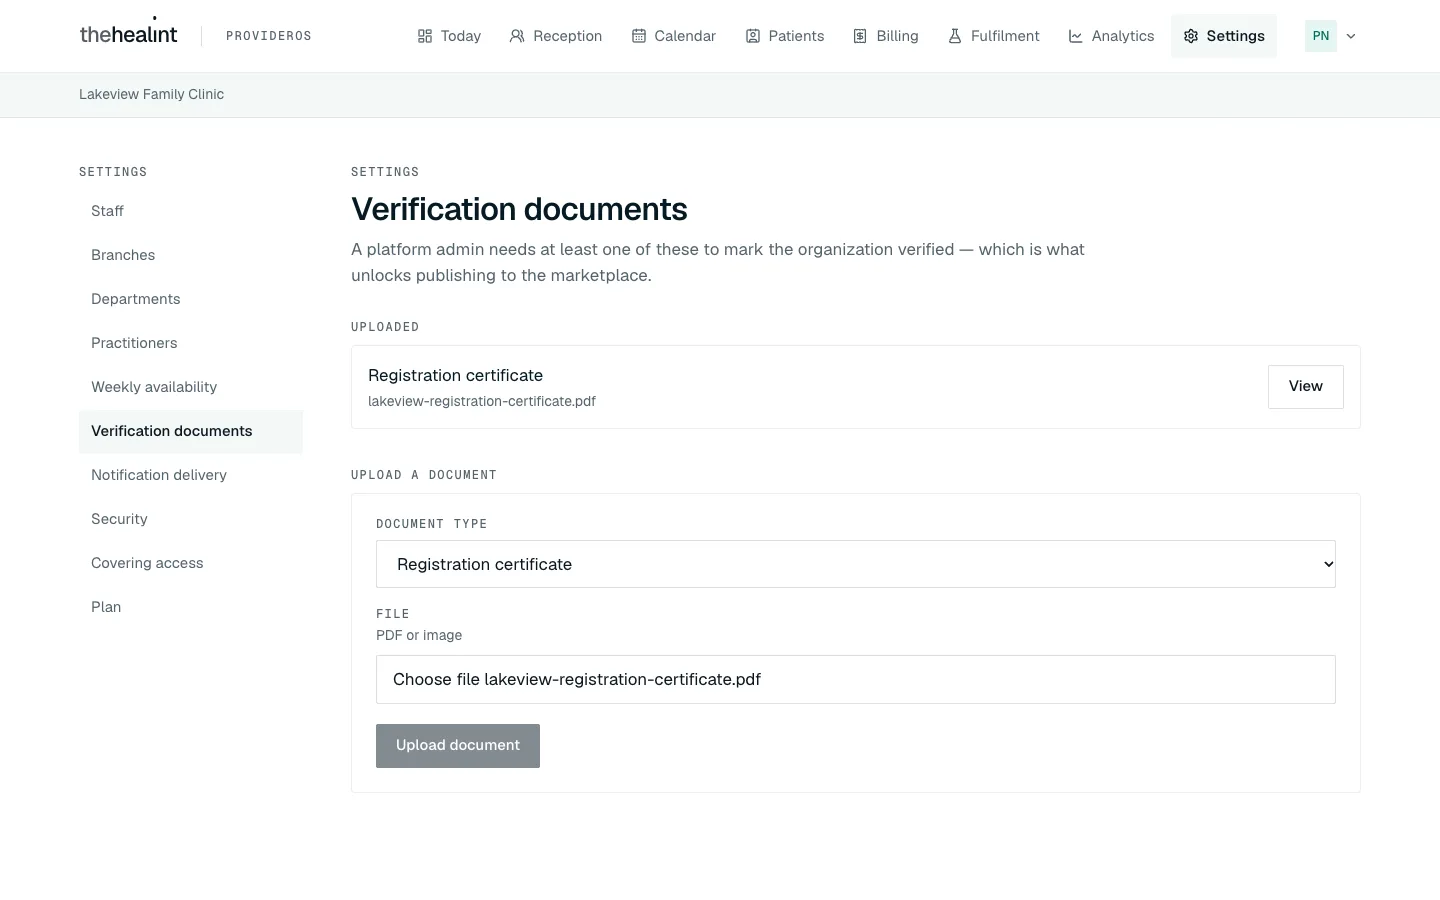
Task: Open the PN user avatar
Action: tap(1321, 36)
